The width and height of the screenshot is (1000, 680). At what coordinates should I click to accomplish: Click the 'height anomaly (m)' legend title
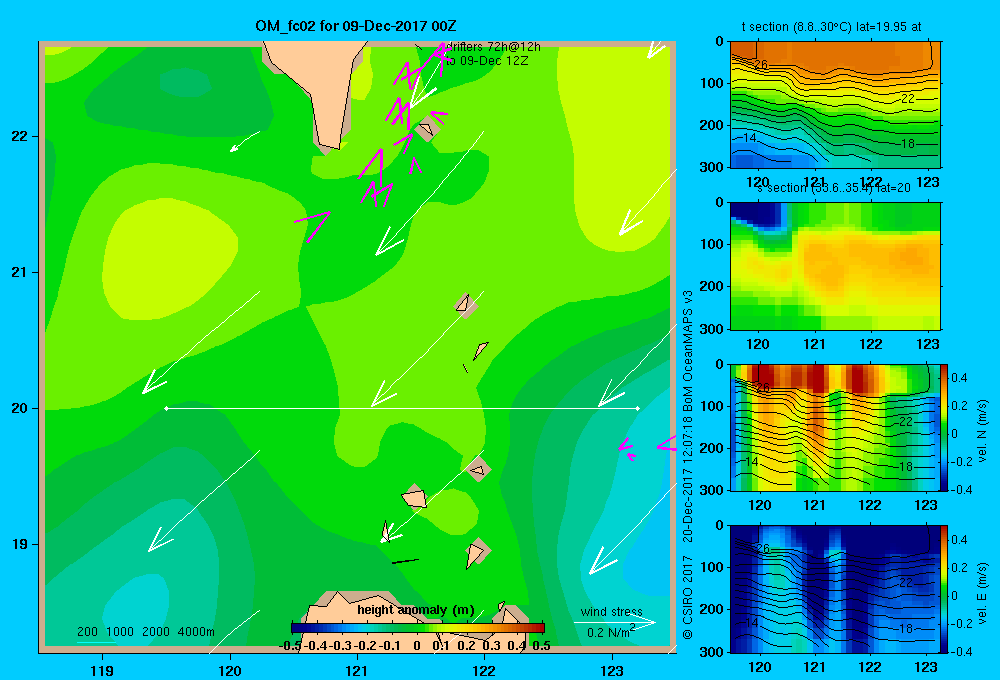coord(416,610)
